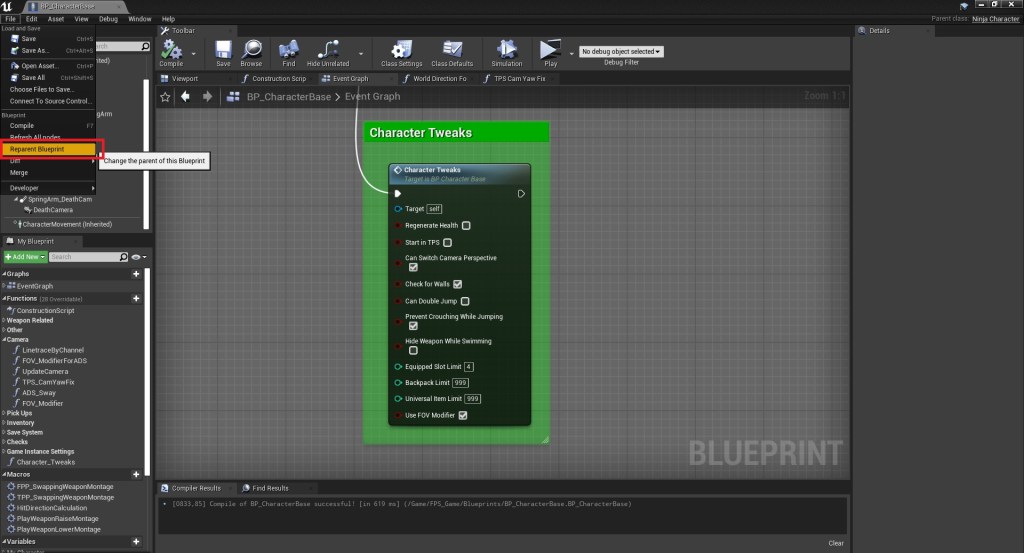The image size is (1024, 553).
Task: Switch to the Construction Script tab
Action: click(278, 78)
